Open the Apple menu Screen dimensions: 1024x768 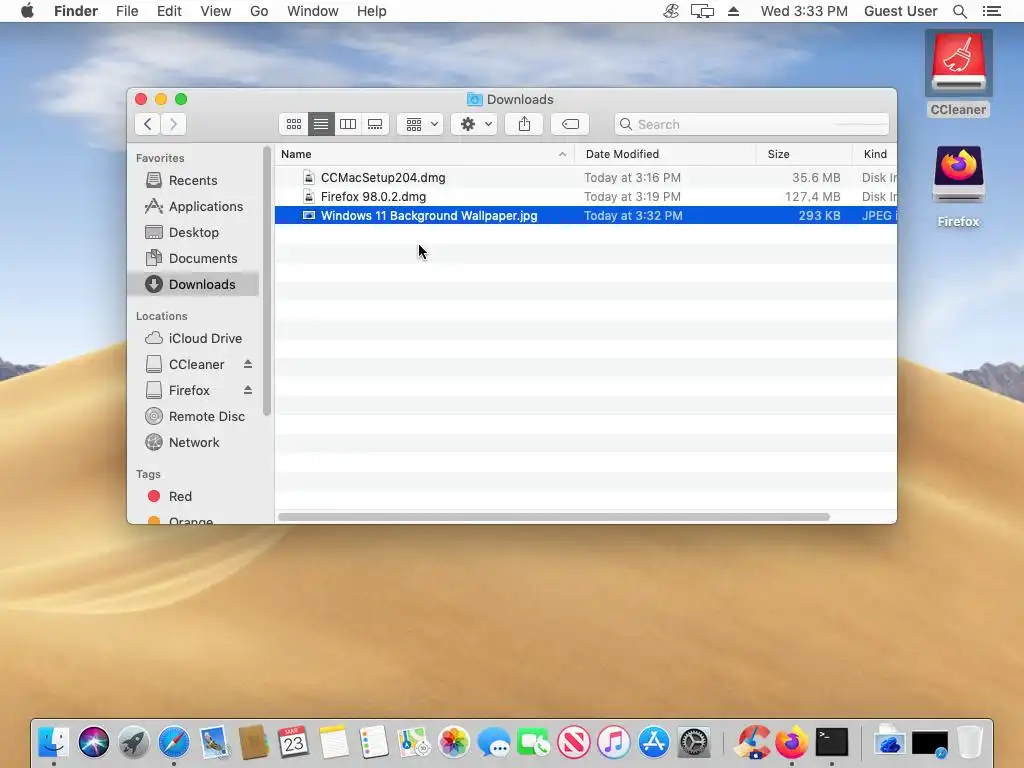point(27,11)
